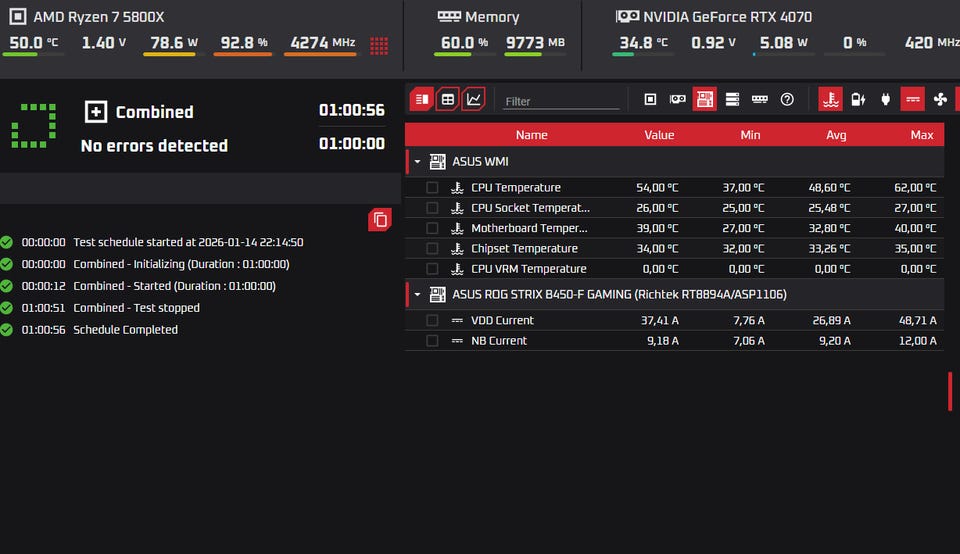Viewport: 960px width, 554px height.
Task: Click the GPU temperature 34.8 °C bar
Action: coord(642,54)
